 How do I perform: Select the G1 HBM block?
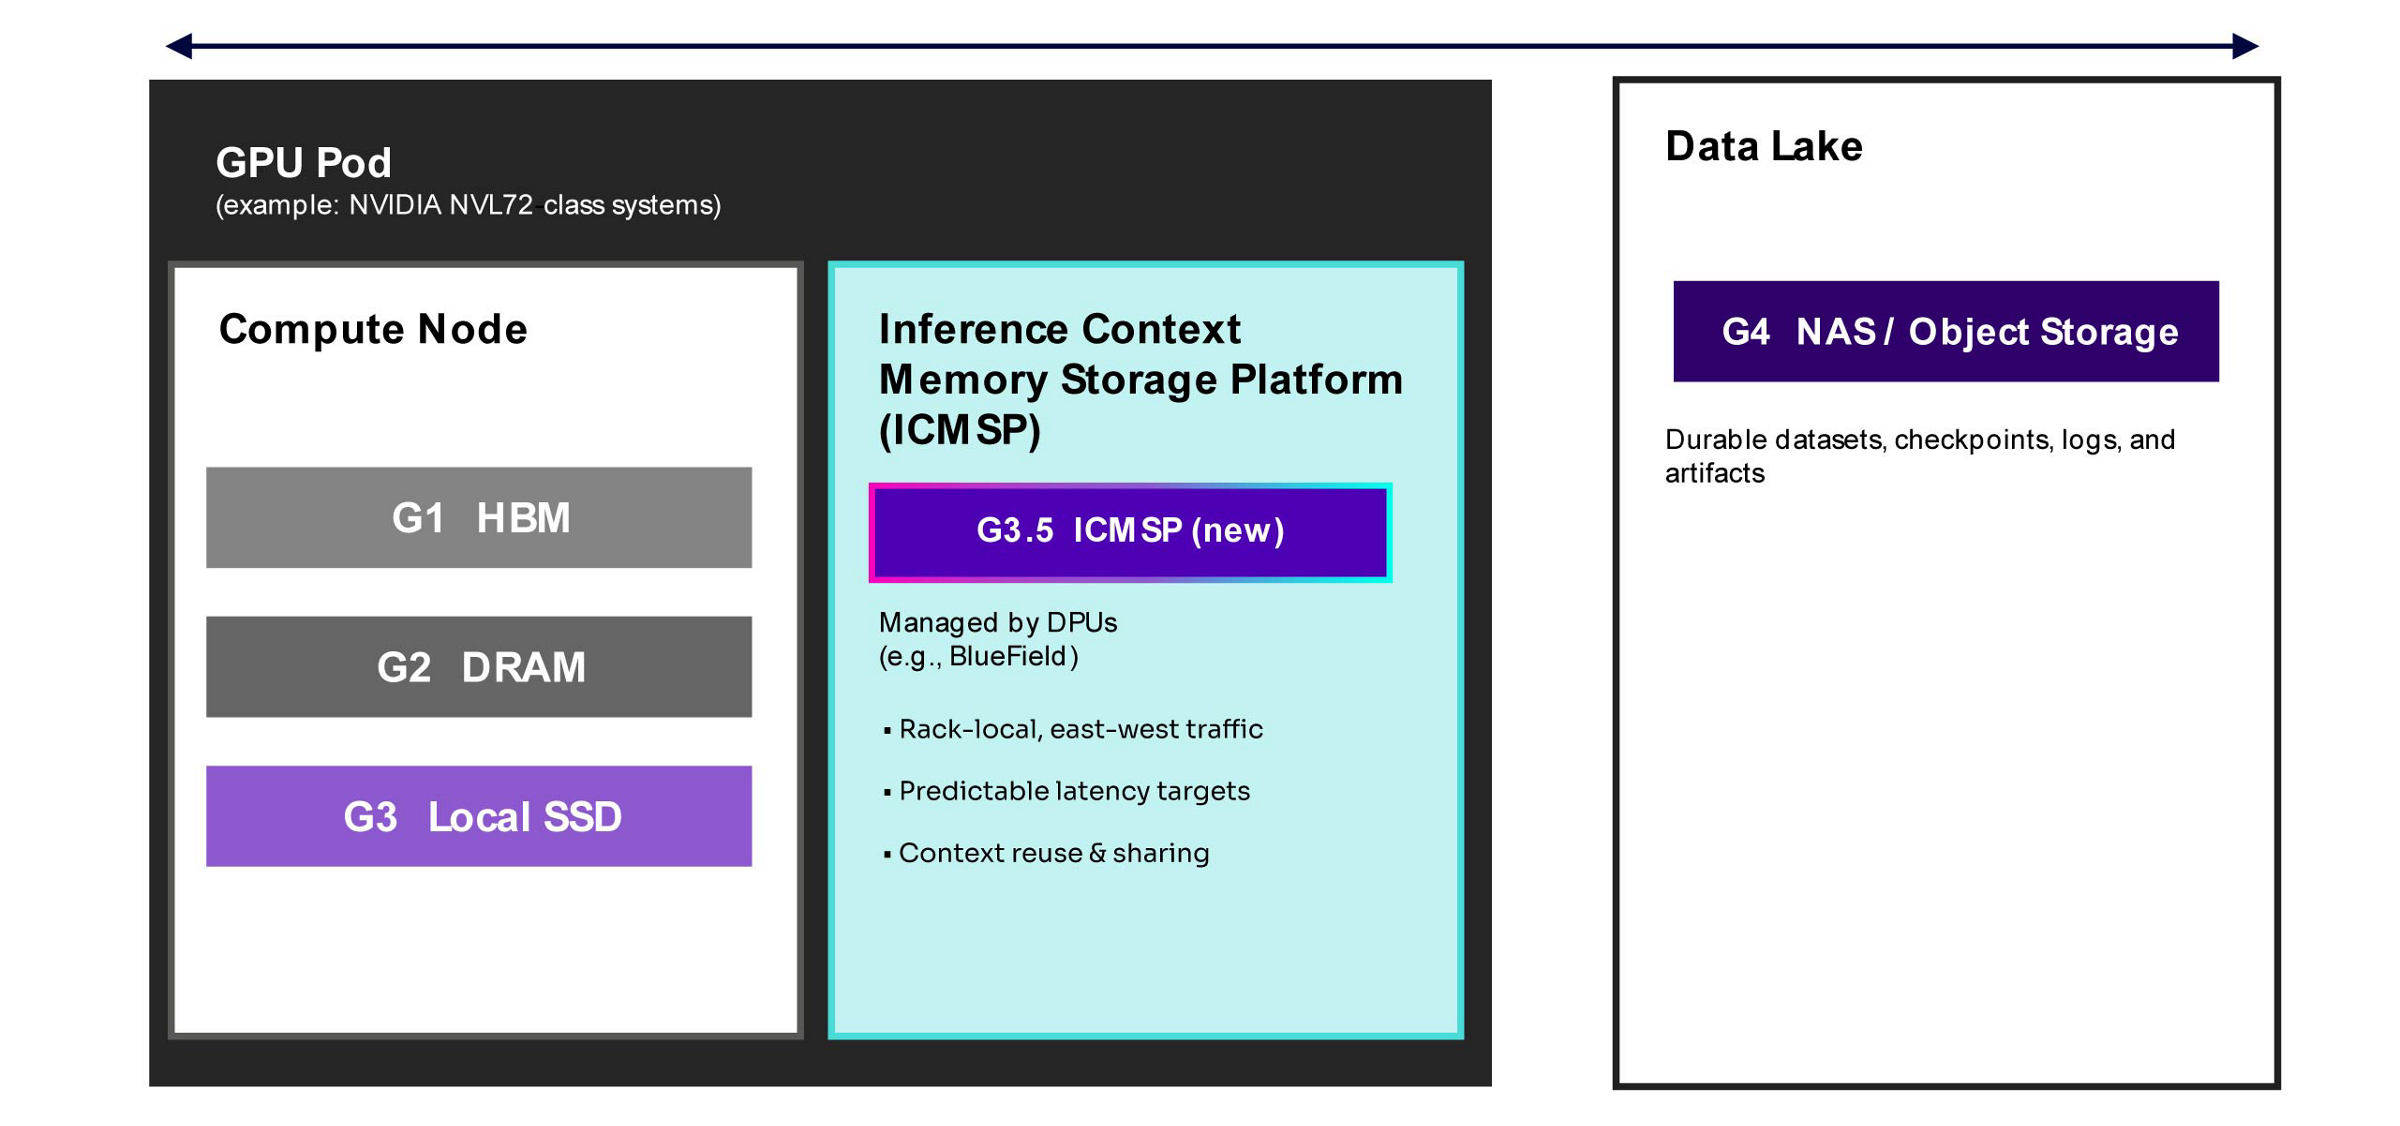[478, 518]
